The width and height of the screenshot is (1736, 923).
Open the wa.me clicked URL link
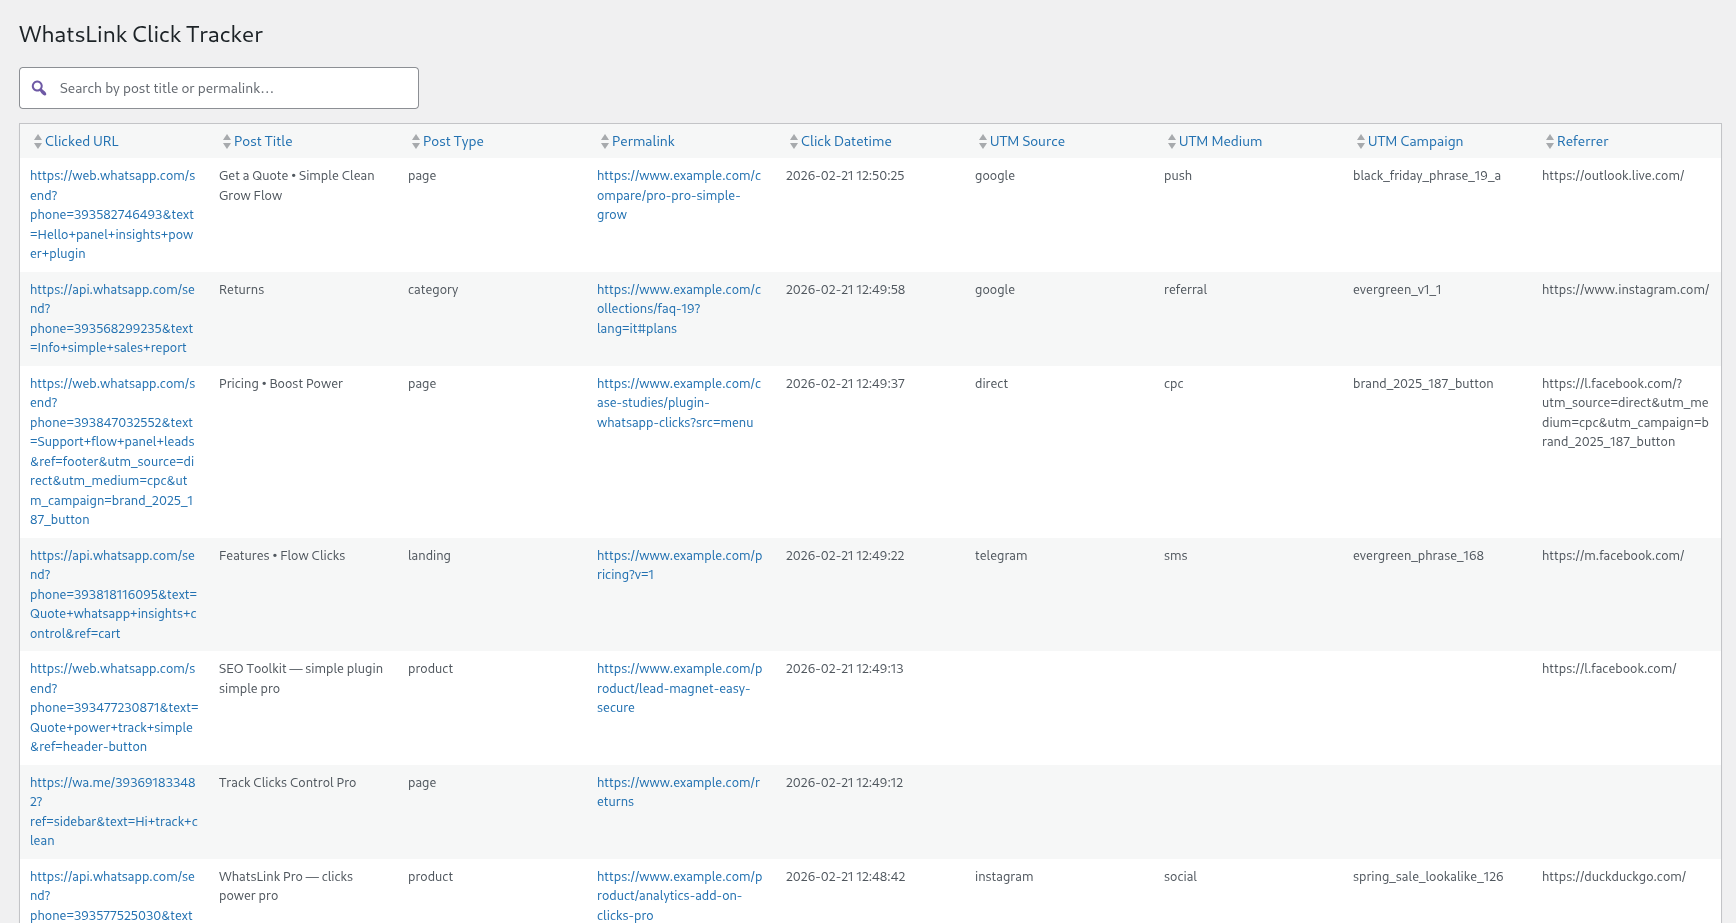point(113,811)
